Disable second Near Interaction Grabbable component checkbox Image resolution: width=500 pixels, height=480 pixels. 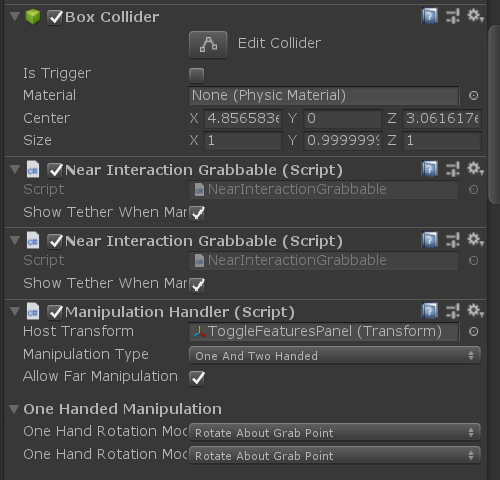(x=55, y=241)
